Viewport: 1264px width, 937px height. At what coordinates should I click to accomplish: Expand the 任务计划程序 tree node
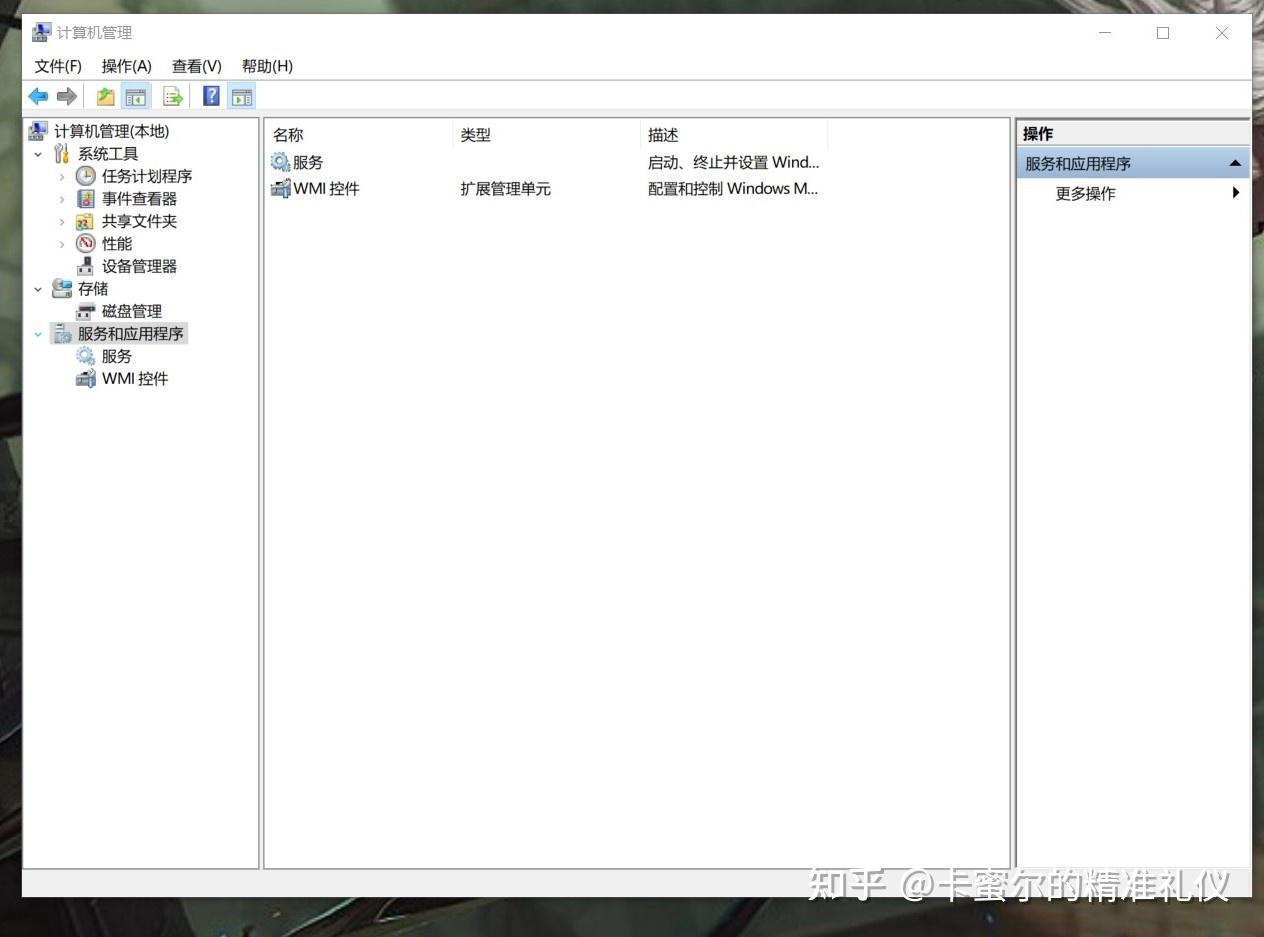pyautogui.click(x=62, y=176)
